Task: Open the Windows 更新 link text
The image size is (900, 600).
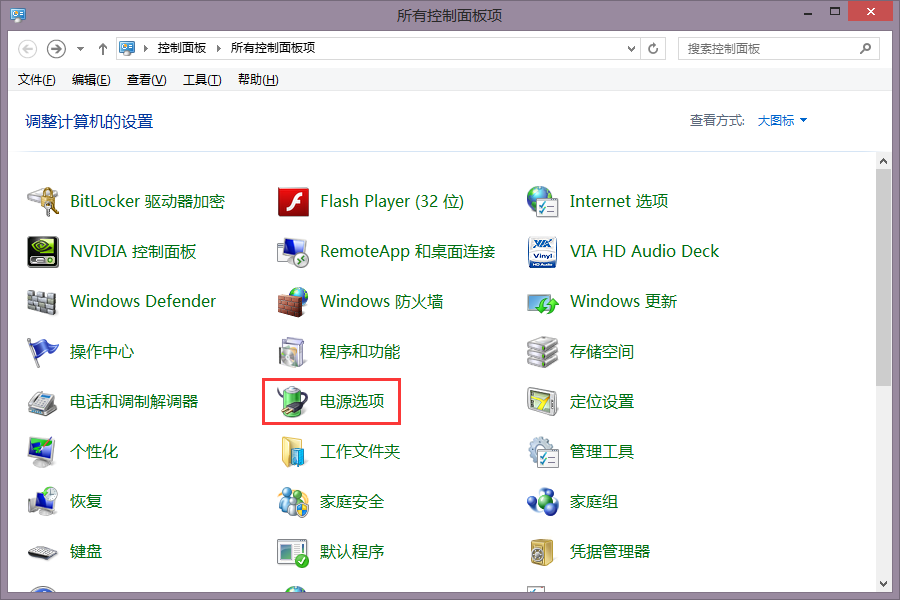Action: coord(623,301)
